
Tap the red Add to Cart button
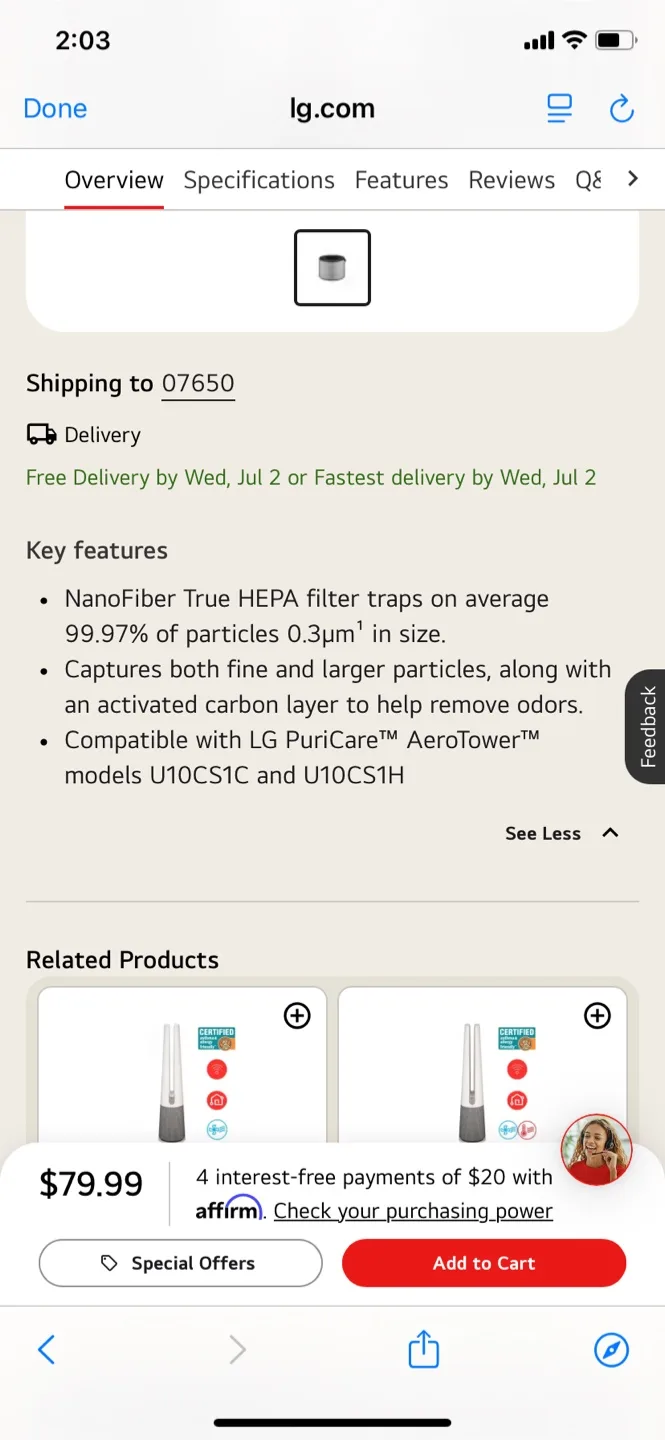[484, 1263]
